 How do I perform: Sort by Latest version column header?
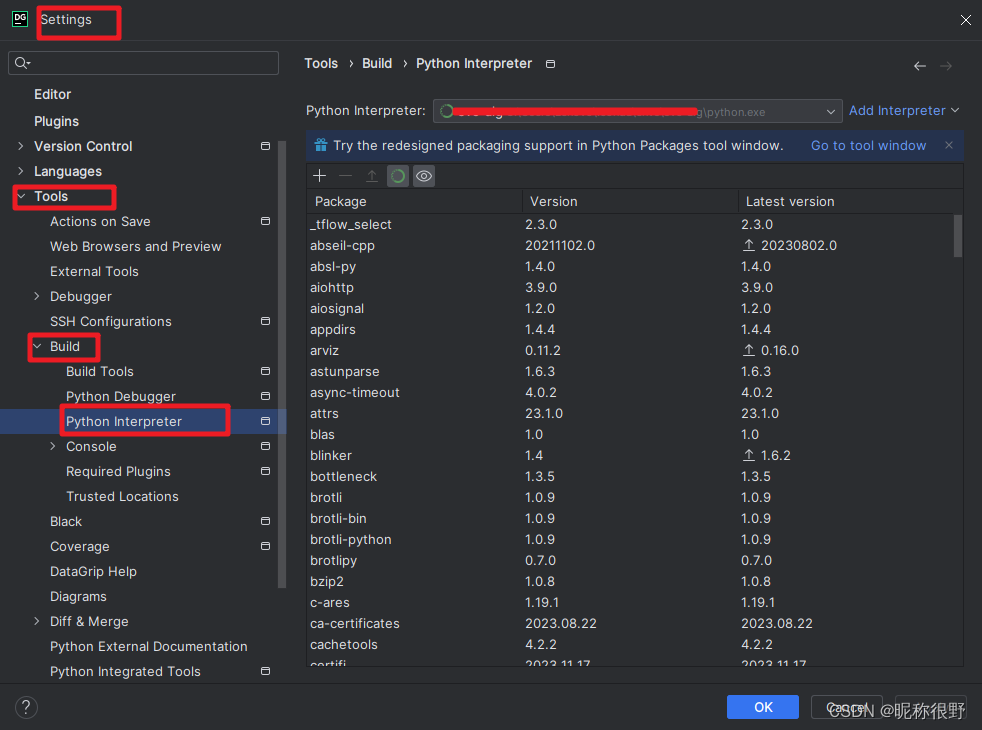click(x=850, y=202)
